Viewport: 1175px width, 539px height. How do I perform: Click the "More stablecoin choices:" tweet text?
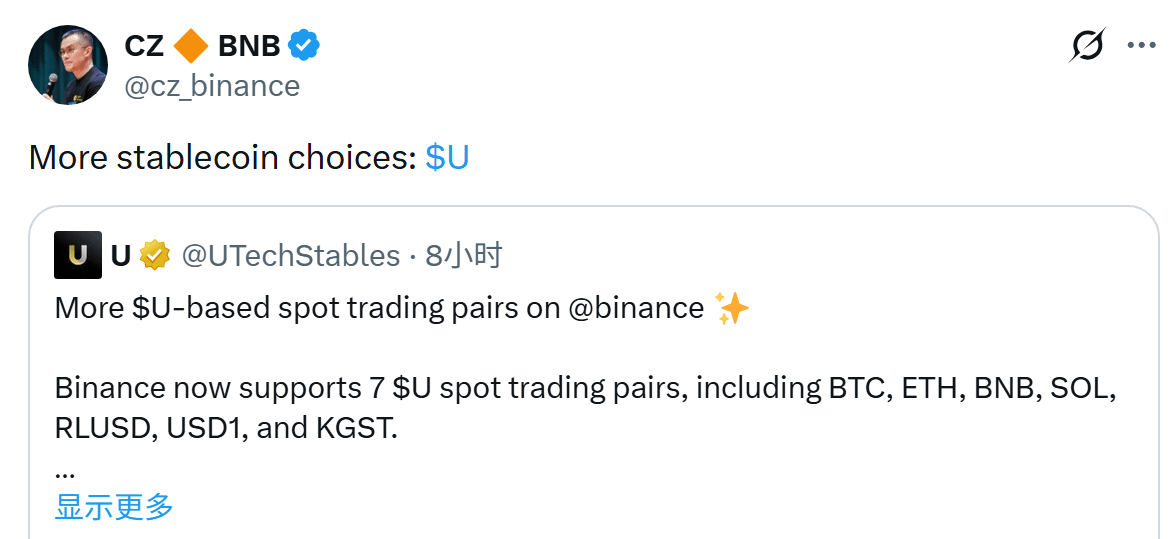coord(222,158)
